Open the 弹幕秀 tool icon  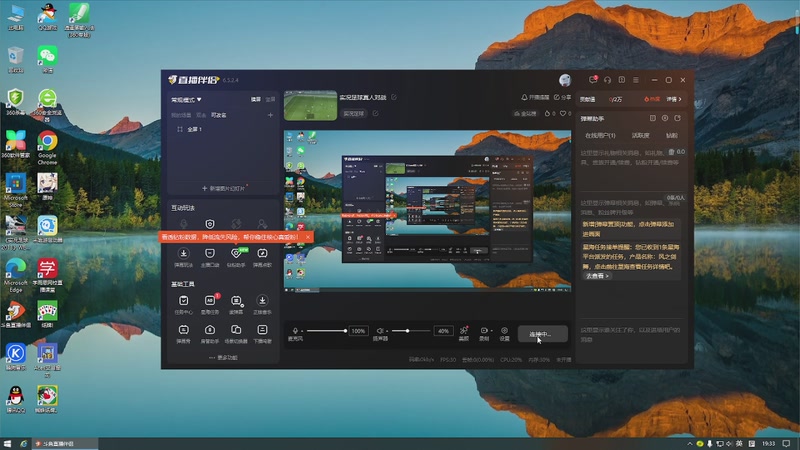coord(184,334)
